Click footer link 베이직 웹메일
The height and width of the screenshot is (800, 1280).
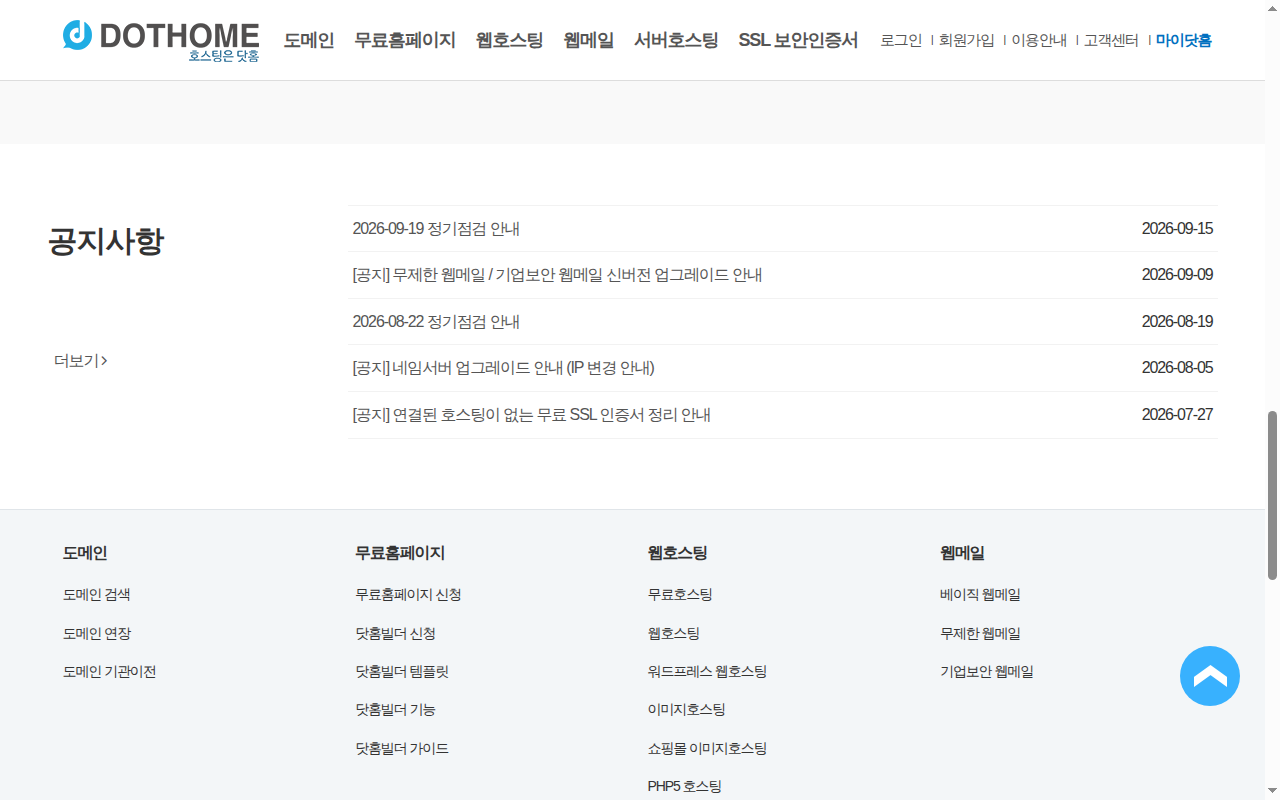[980, 595]
